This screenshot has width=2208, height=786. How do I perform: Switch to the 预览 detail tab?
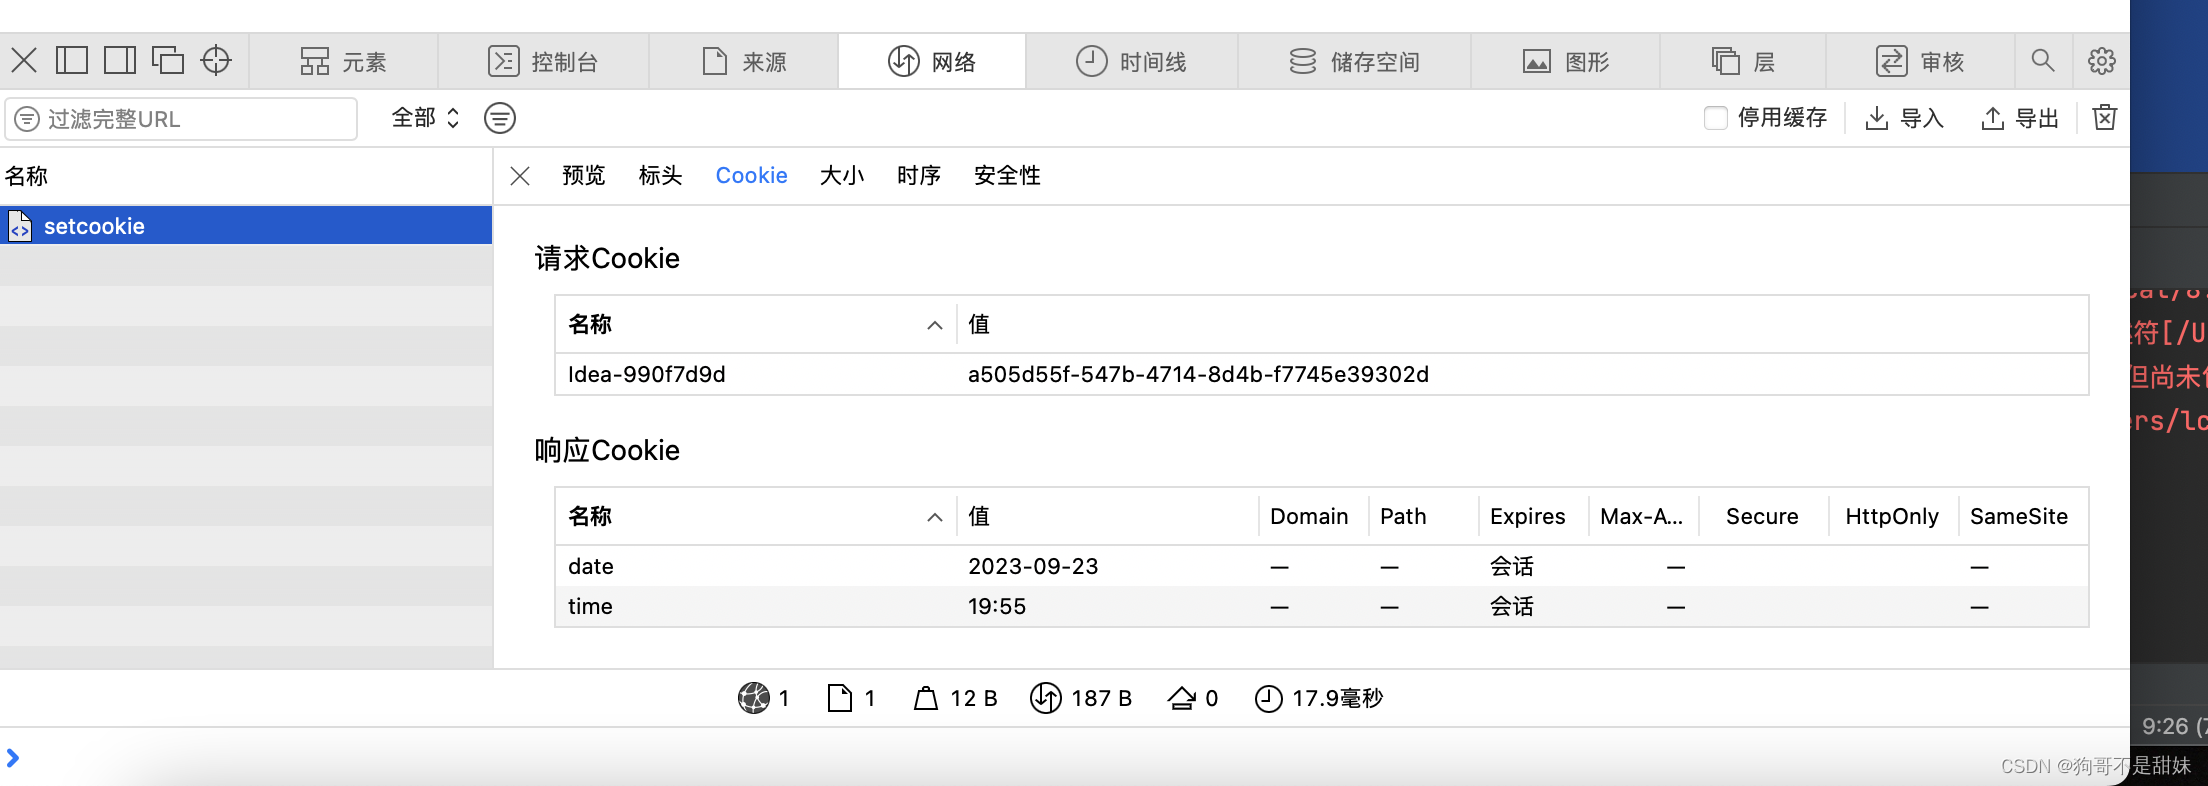(x=584, y=176)
